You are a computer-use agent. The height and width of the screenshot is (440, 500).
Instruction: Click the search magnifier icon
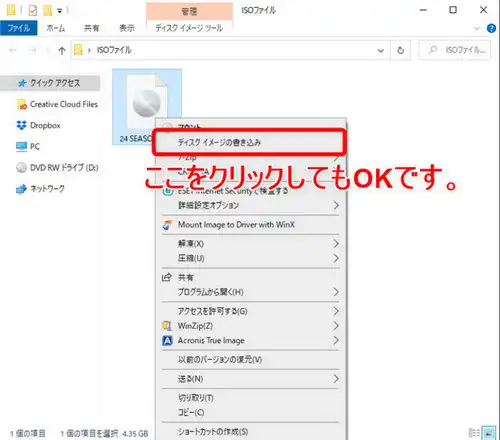point(433,50)
